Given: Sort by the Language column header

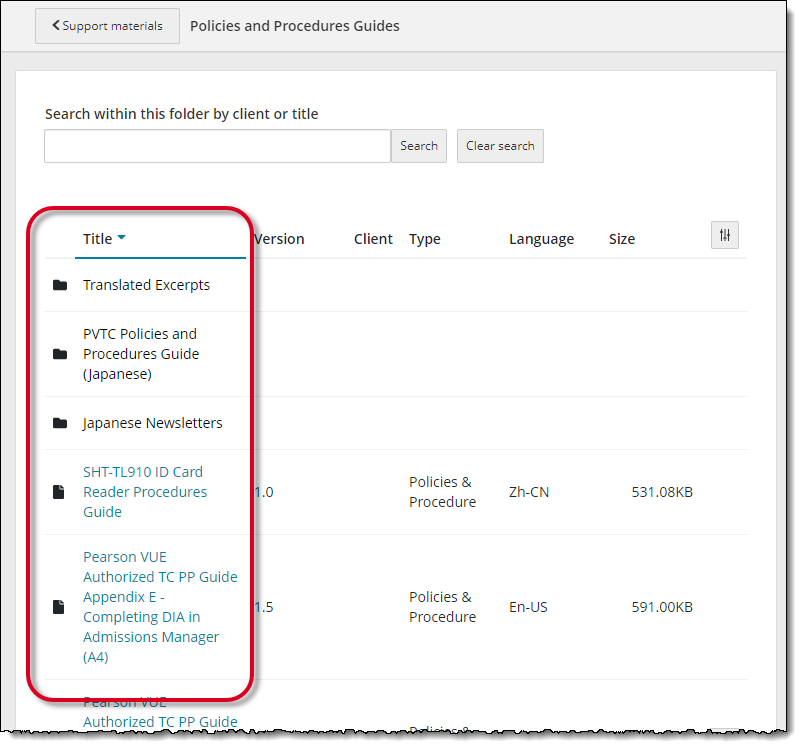Looking at the screenshot, I should click(541, 239).
